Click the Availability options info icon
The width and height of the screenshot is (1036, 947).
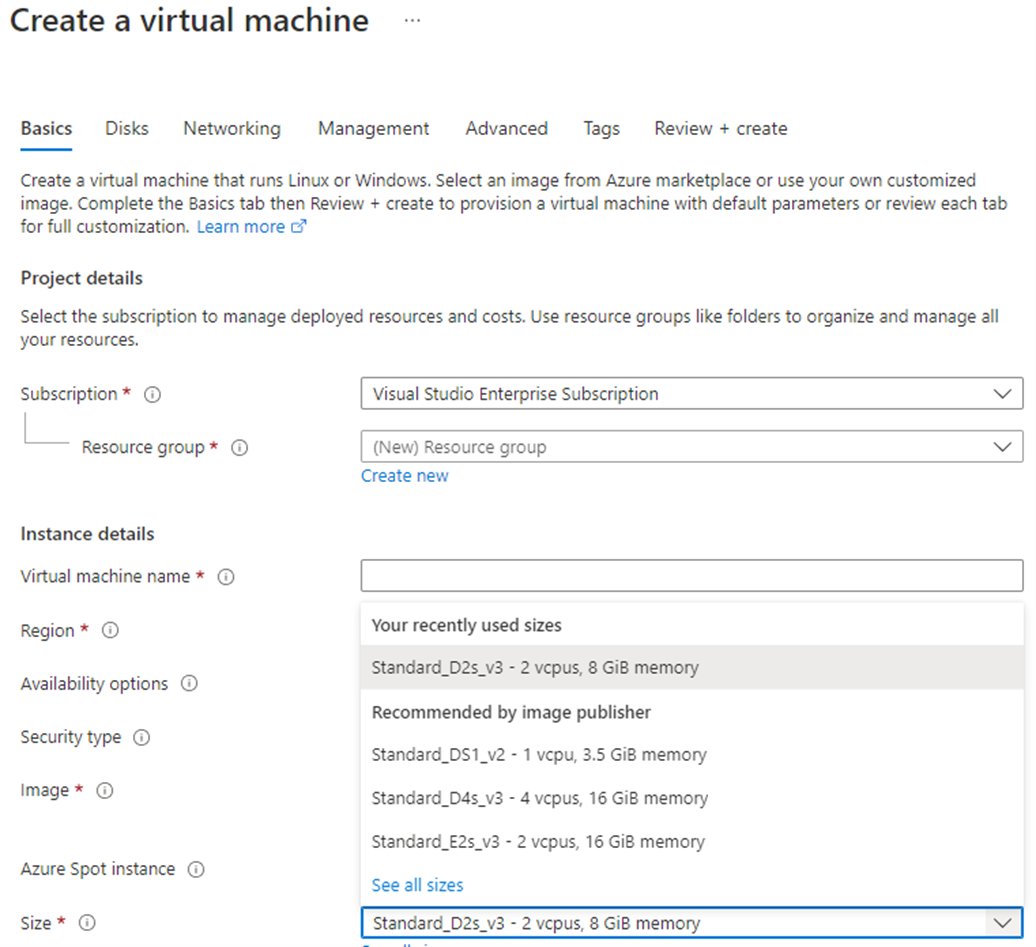(x=189, y=684)
